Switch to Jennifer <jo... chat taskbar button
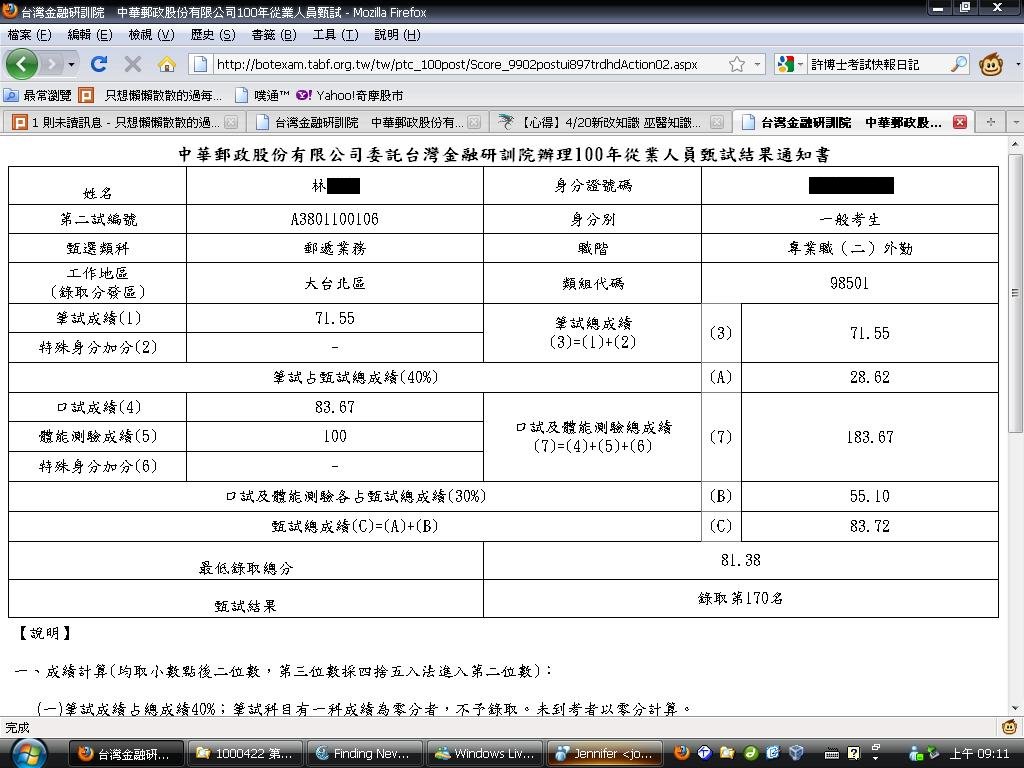The image size is (1024, 768). 604,753
